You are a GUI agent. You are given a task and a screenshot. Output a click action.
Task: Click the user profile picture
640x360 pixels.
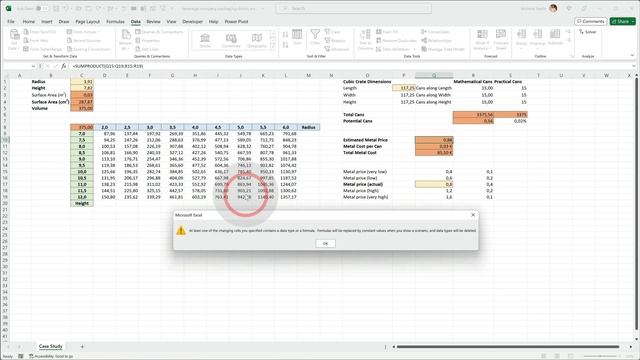[x=553, y=9]
